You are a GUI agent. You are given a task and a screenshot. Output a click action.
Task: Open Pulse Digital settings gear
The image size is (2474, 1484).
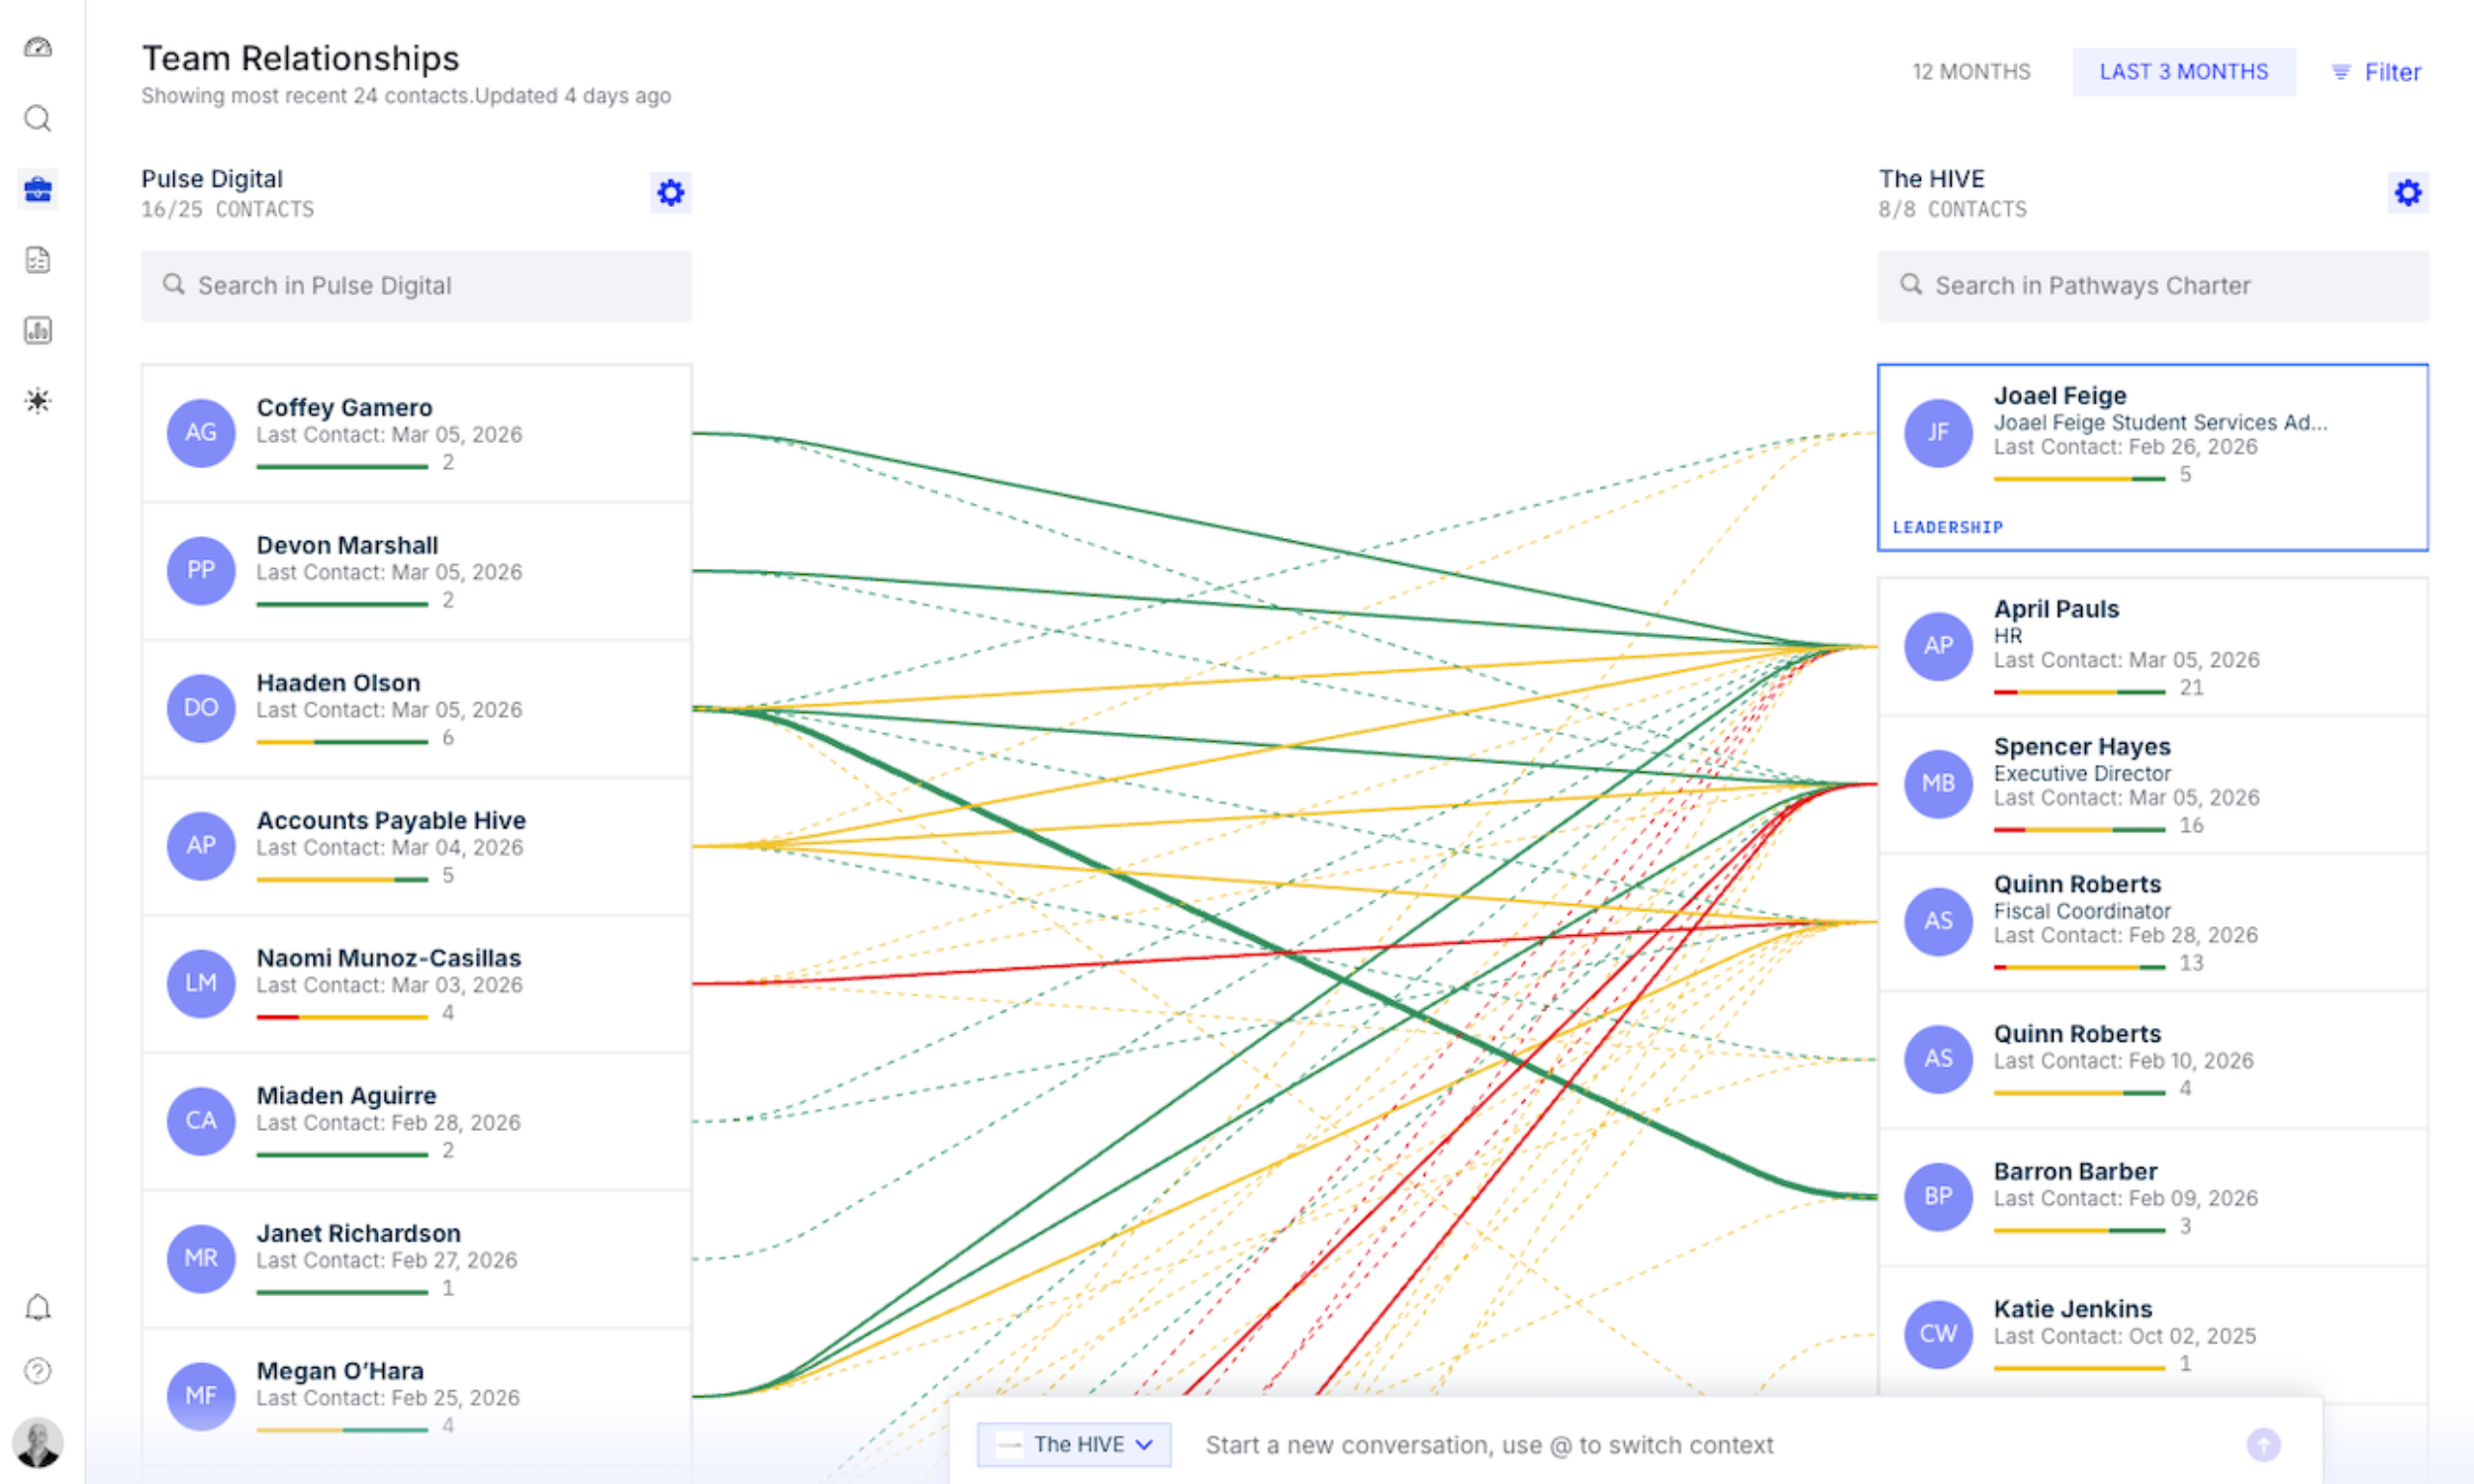click(x=670, y=192)
